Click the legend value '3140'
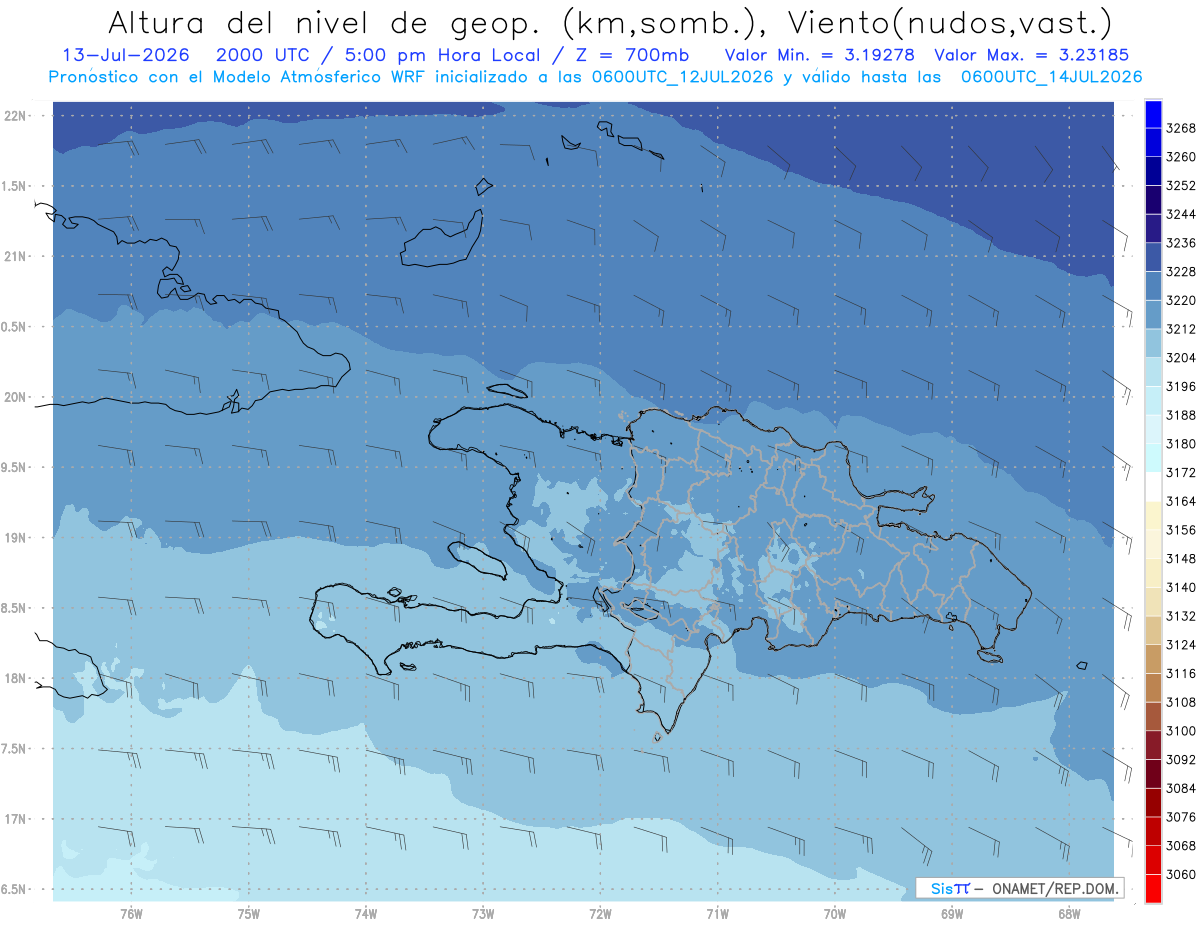This screenshot has height=927, width=1200. [x=1181, y=587]
